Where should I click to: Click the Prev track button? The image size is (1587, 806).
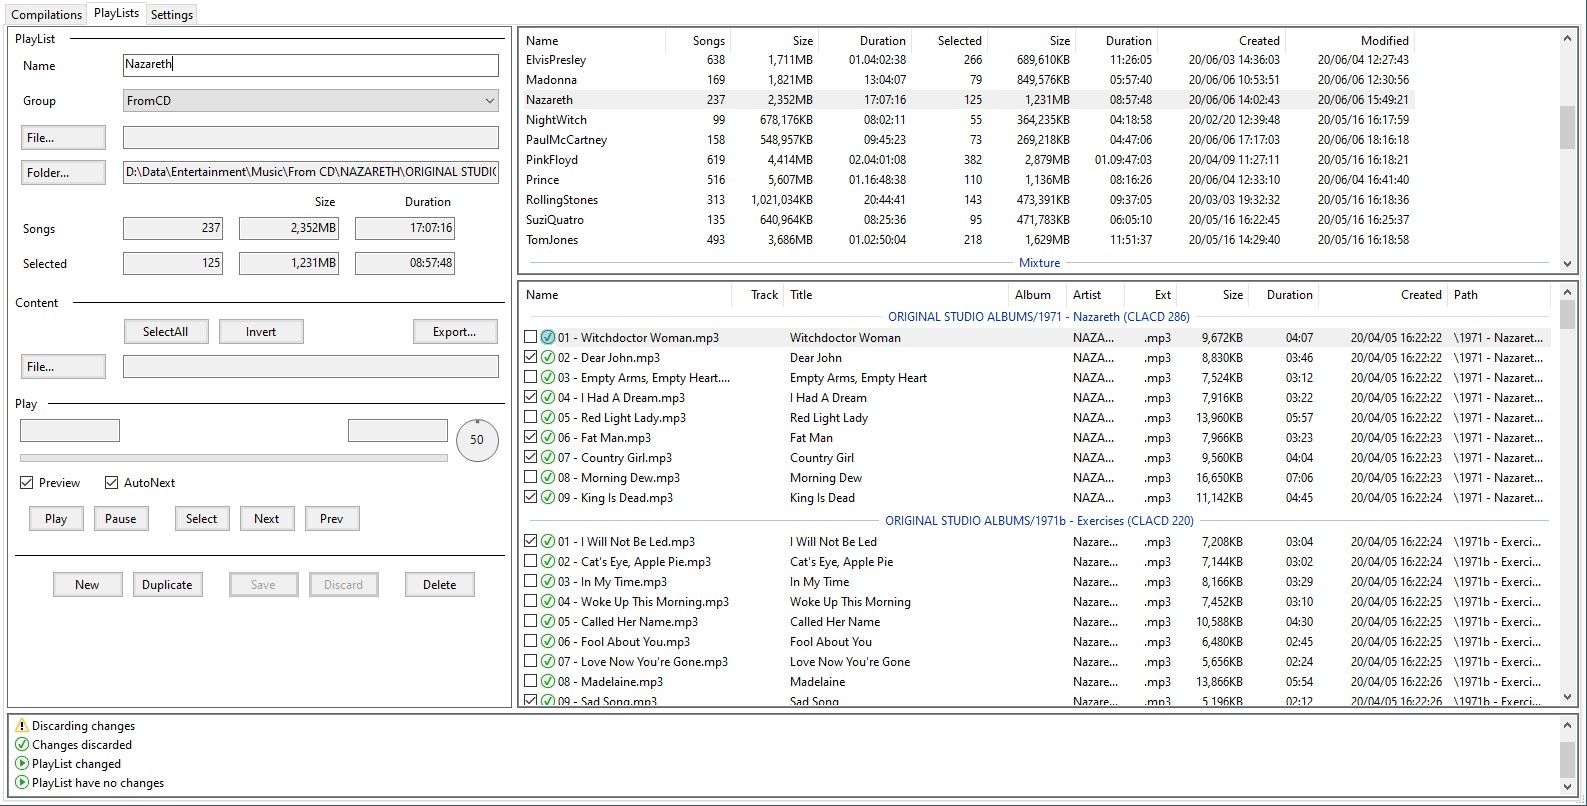(x=332, y=519)
